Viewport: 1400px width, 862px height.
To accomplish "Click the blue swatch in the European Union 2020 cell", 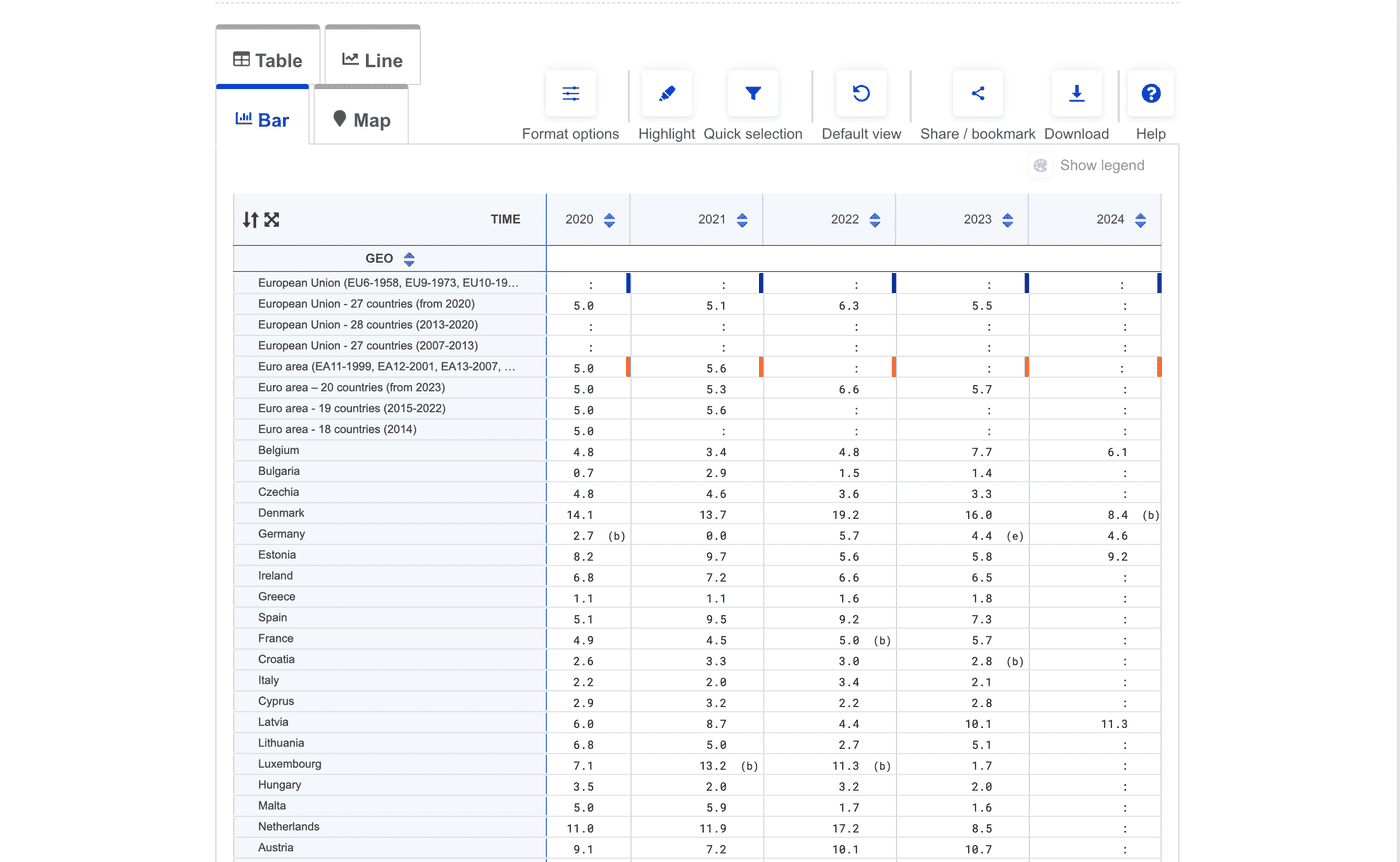I will pyautogui.click(x=628, y=283).
